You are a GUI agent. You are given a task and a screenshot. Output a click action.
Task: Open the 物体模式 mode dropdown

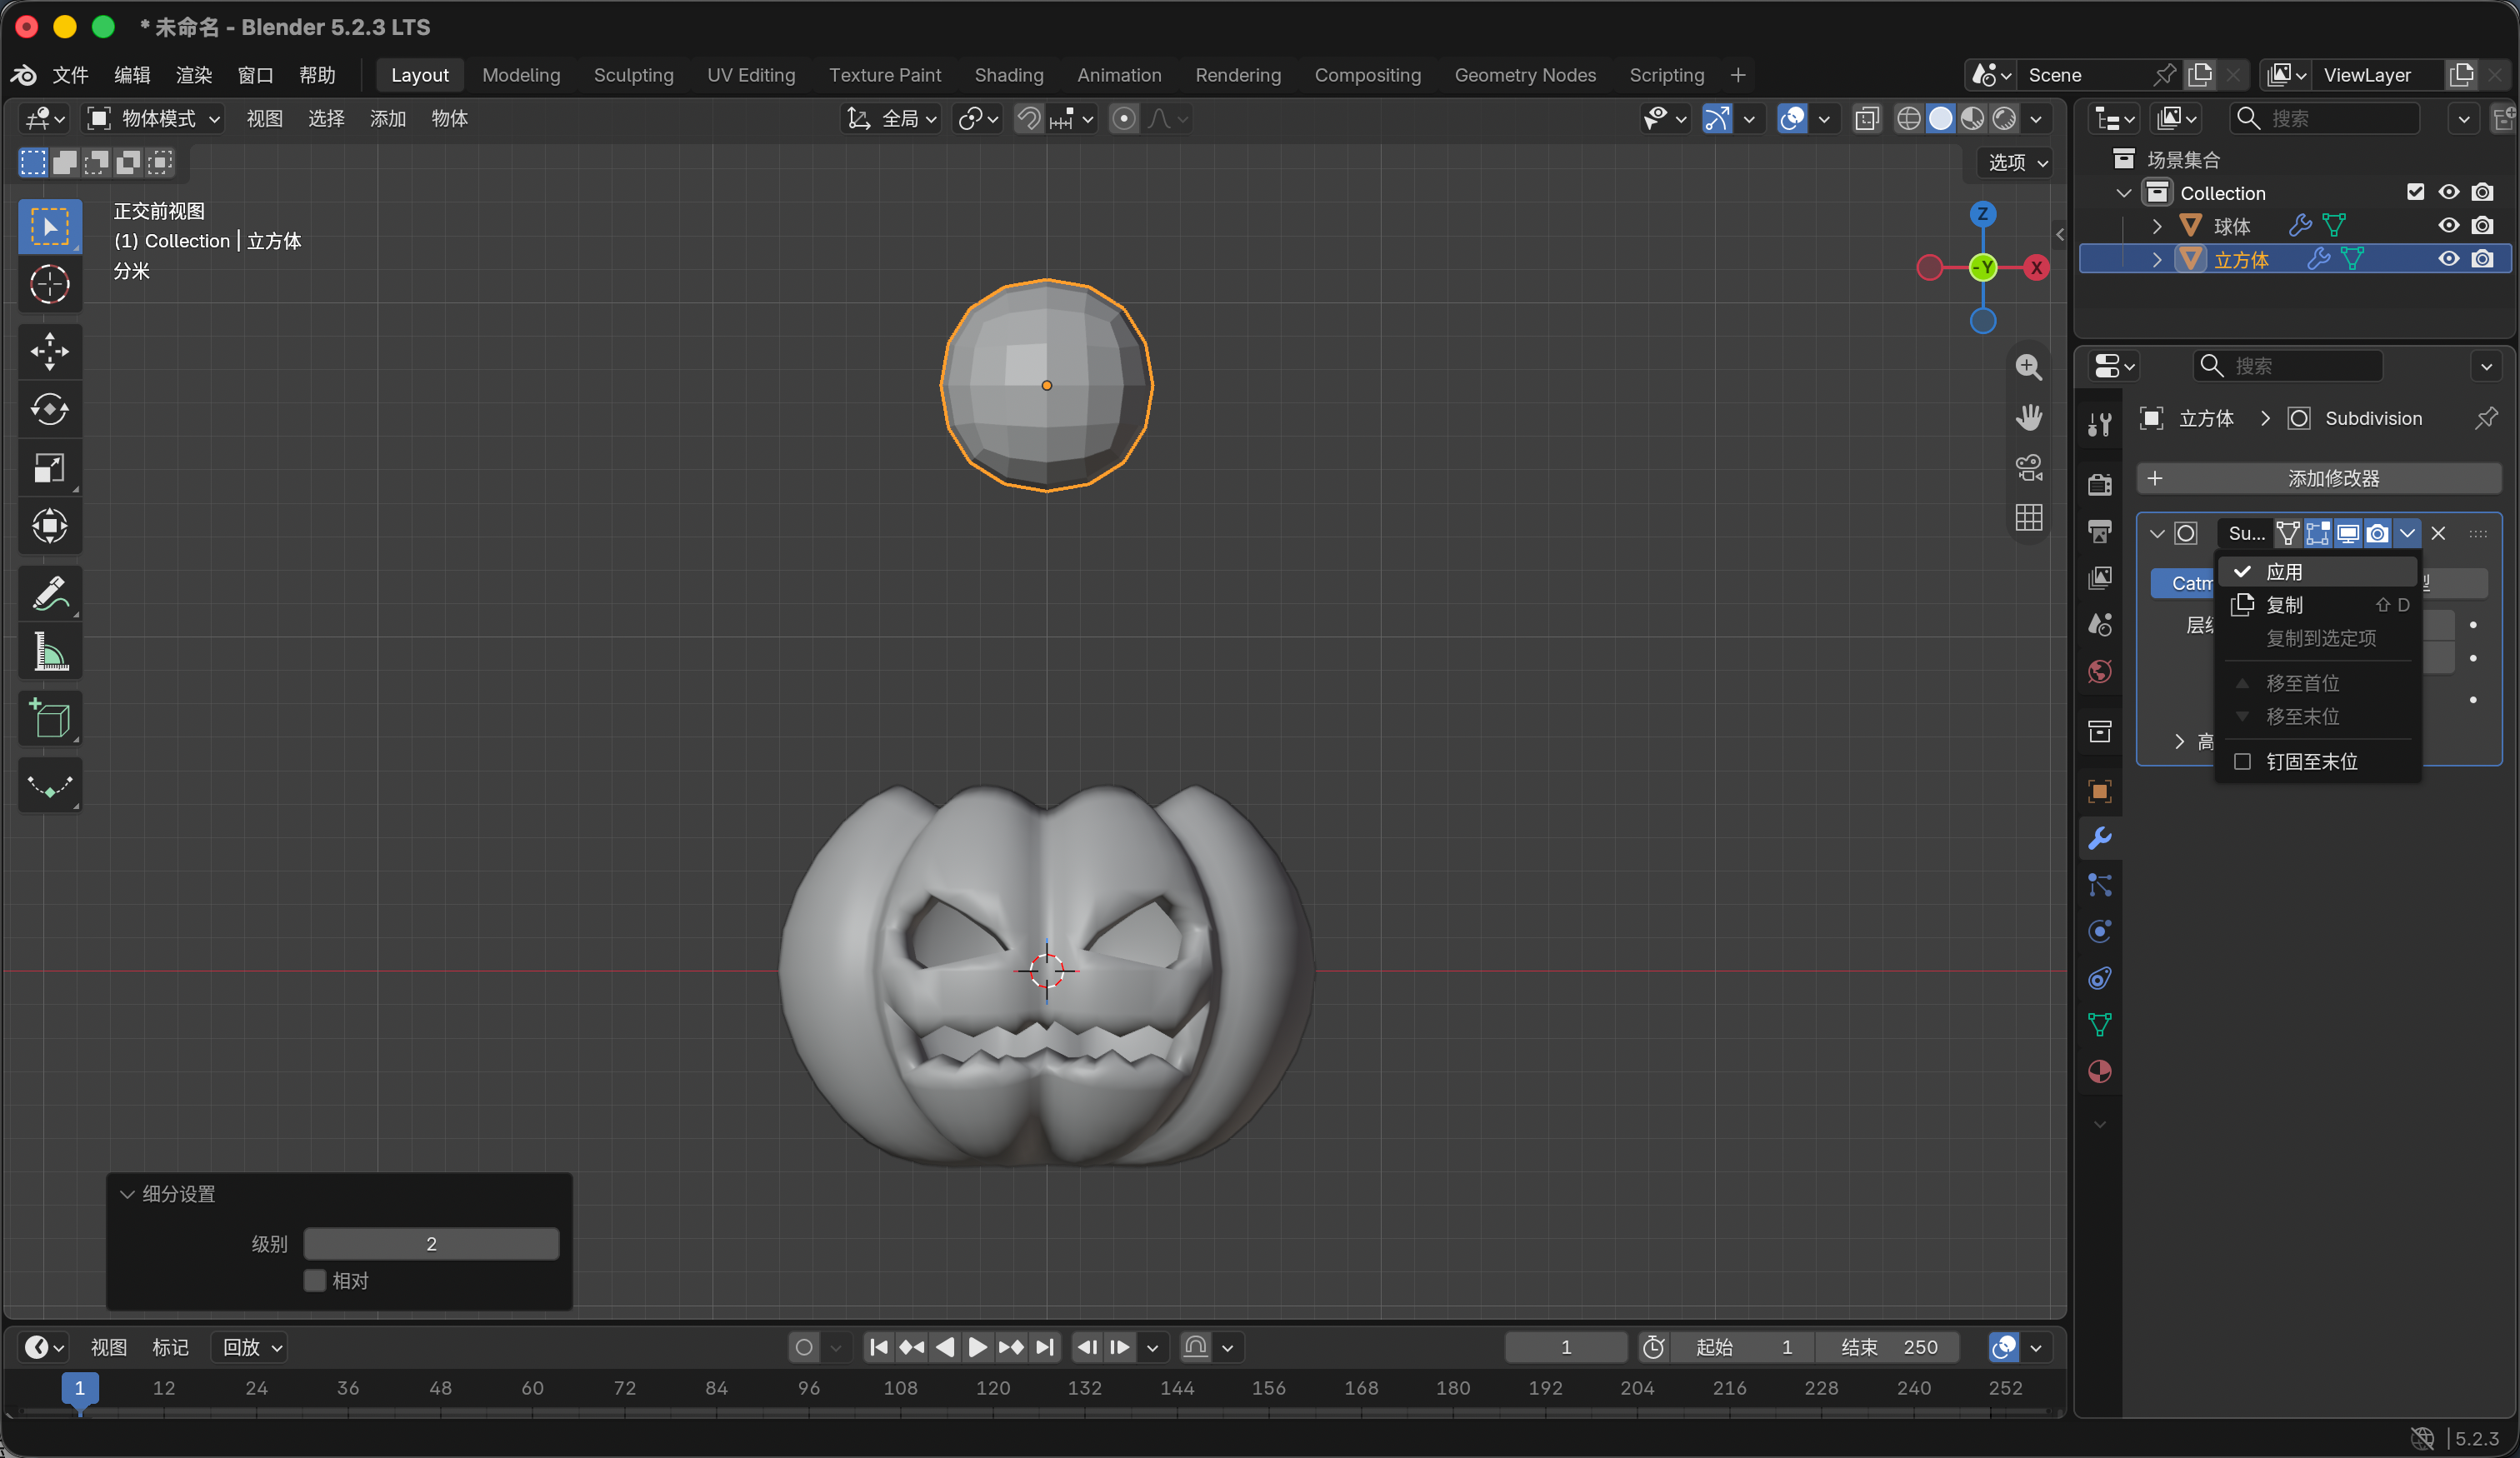pos(153,119)
